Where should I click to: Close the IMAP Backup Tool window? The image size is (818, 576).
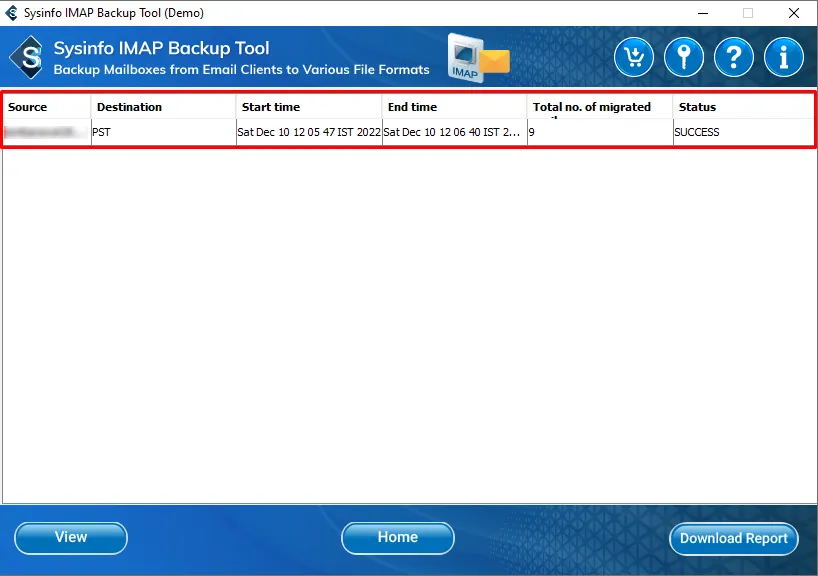(x=794, y=13)
